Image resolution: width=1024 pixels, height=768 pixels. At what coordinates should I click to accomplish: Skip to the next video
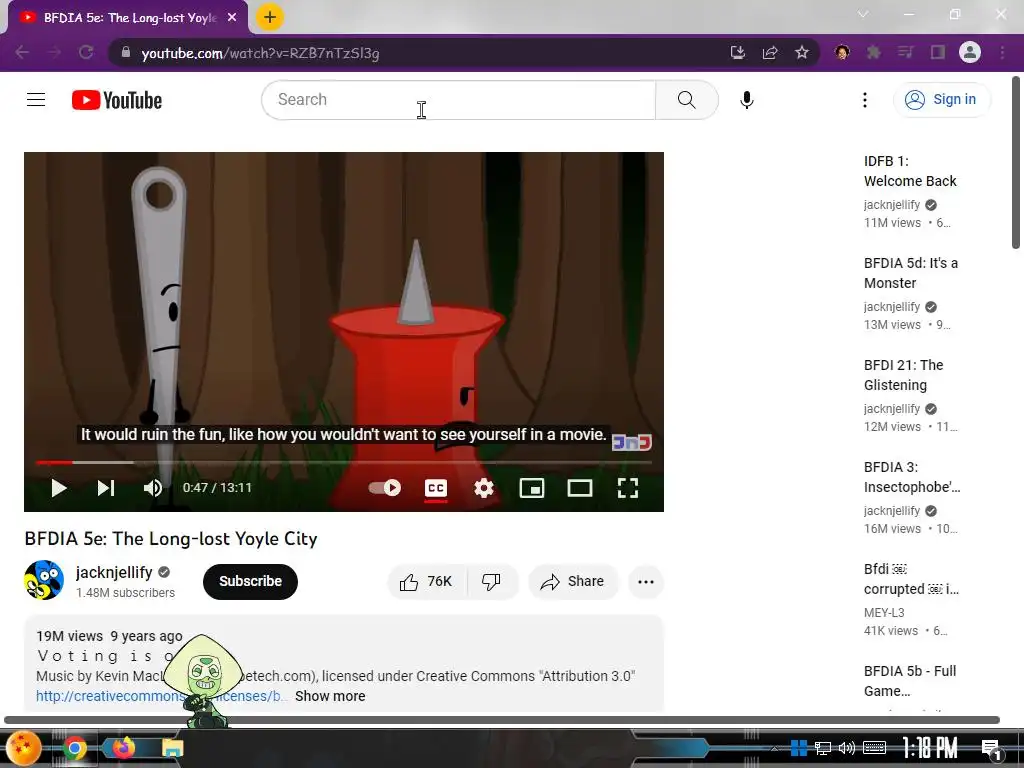click(x=106, y=488)
